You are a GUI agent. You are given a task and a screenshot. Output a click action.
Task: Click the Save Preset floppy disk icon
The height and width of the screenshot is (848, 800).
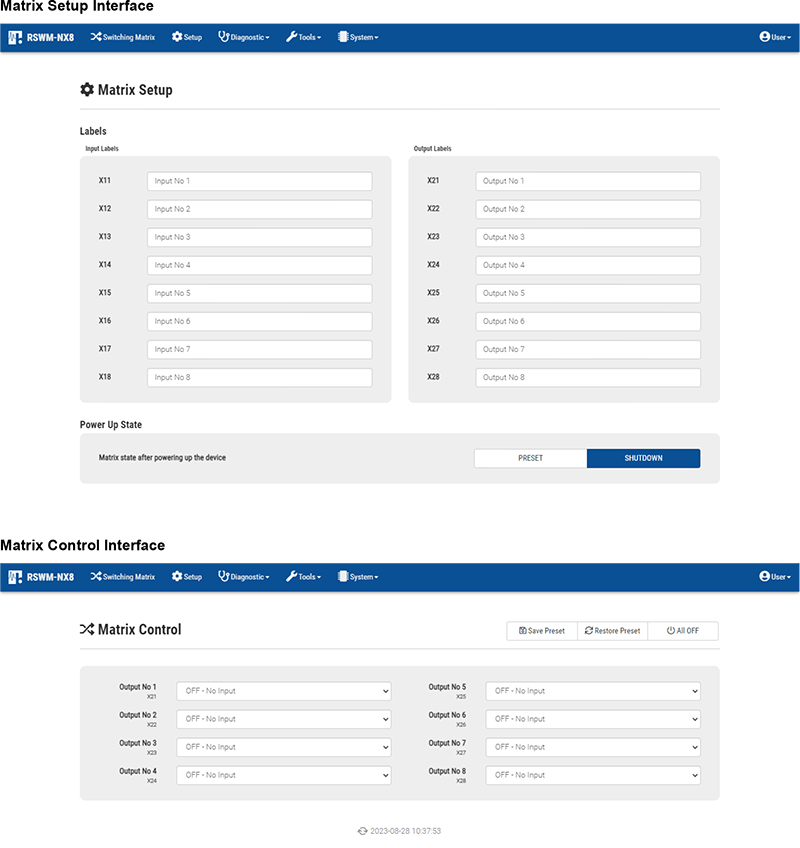[523, 631]
